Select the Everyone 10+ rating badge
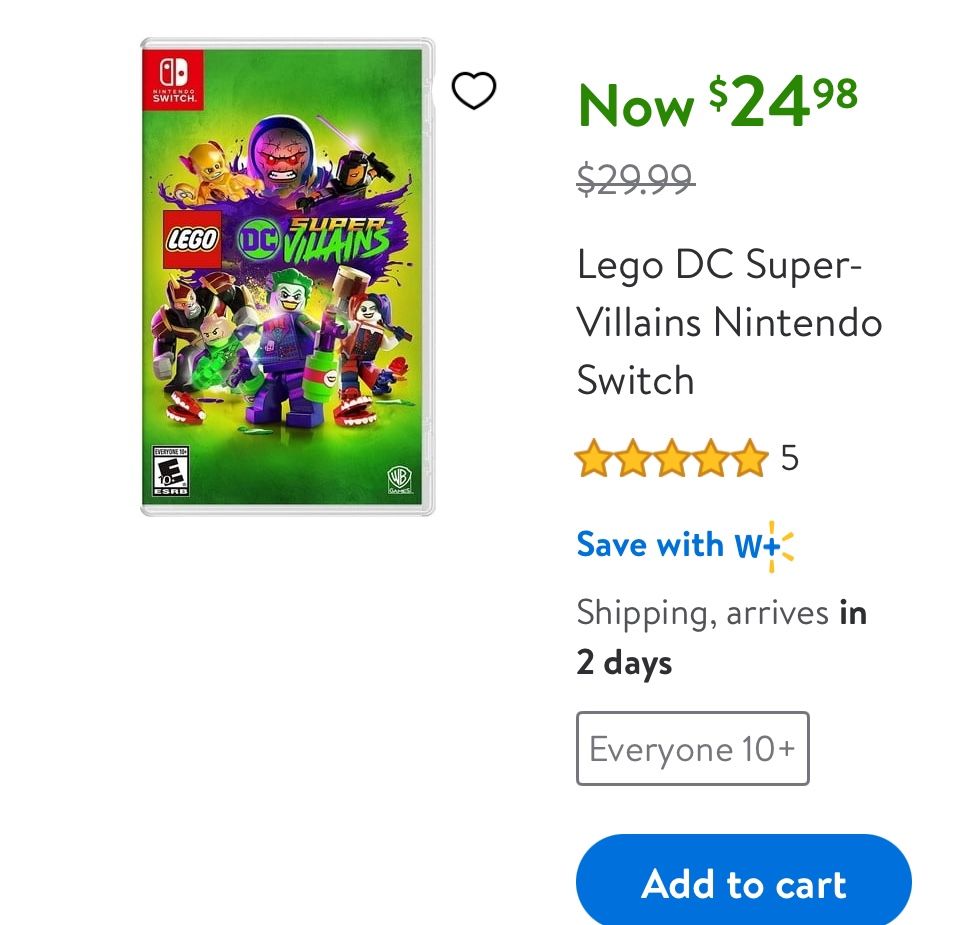The height and width of the screenshot is (925, 960). (x=692, y=748)
